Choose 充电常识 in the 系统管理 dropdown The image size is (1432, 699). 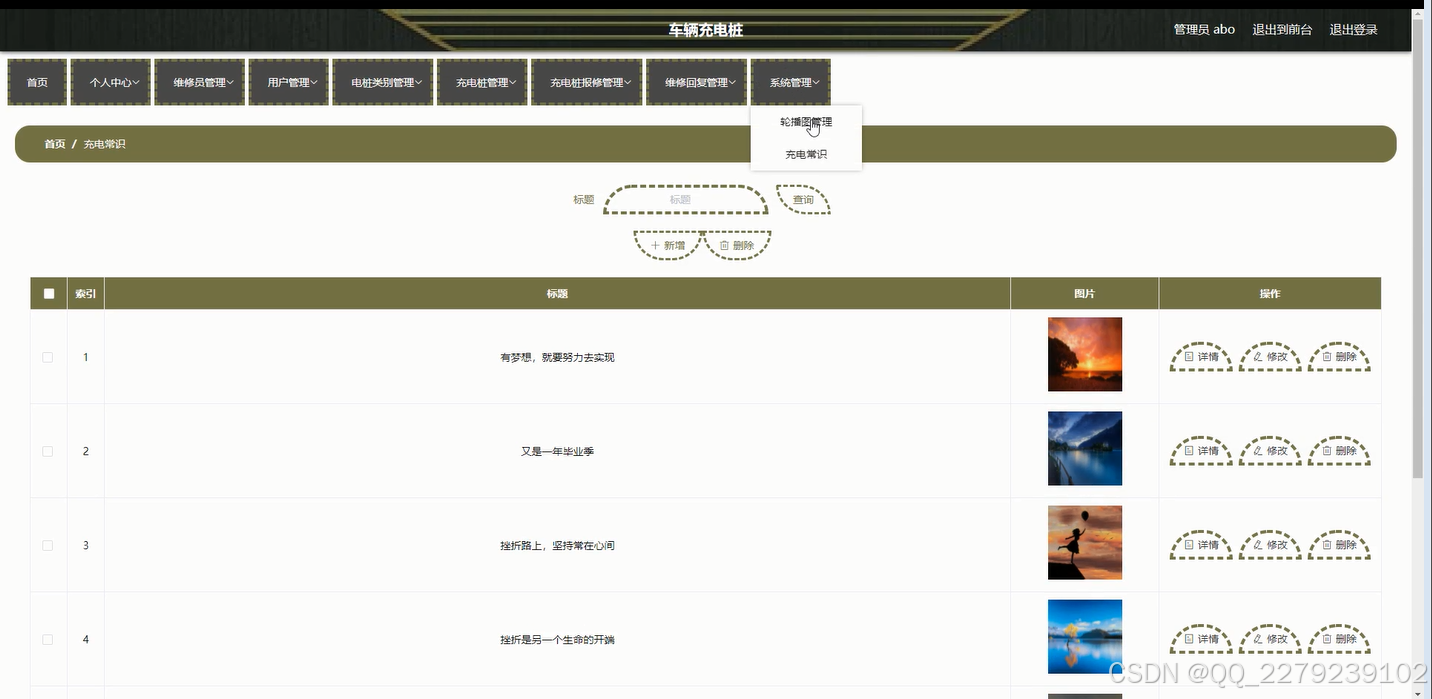[805, 154]
